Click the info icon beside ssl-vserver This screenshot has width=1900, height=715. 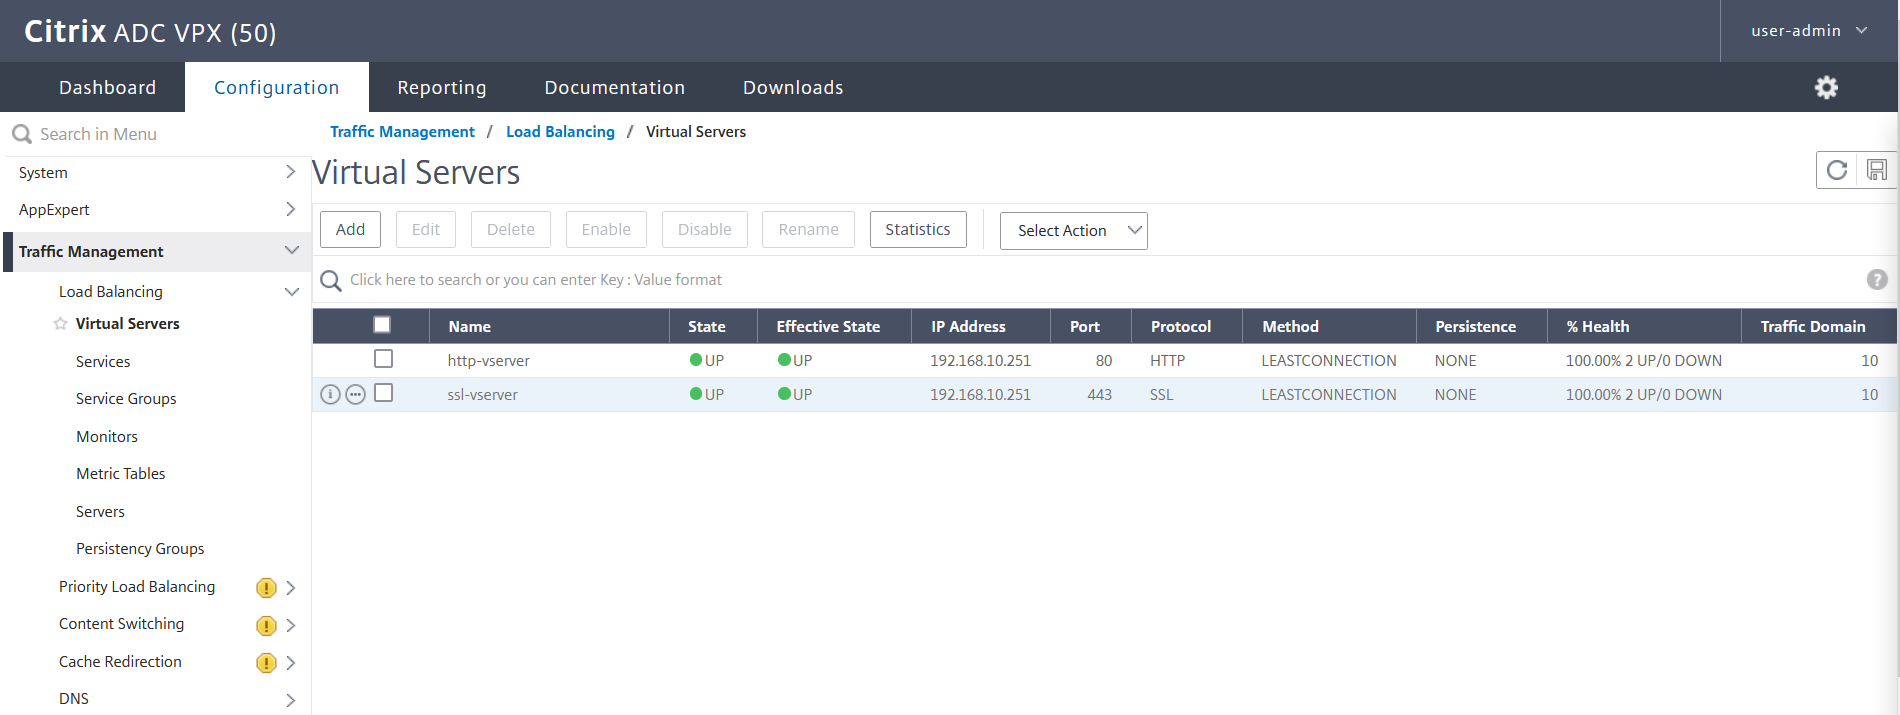[330, 394]
